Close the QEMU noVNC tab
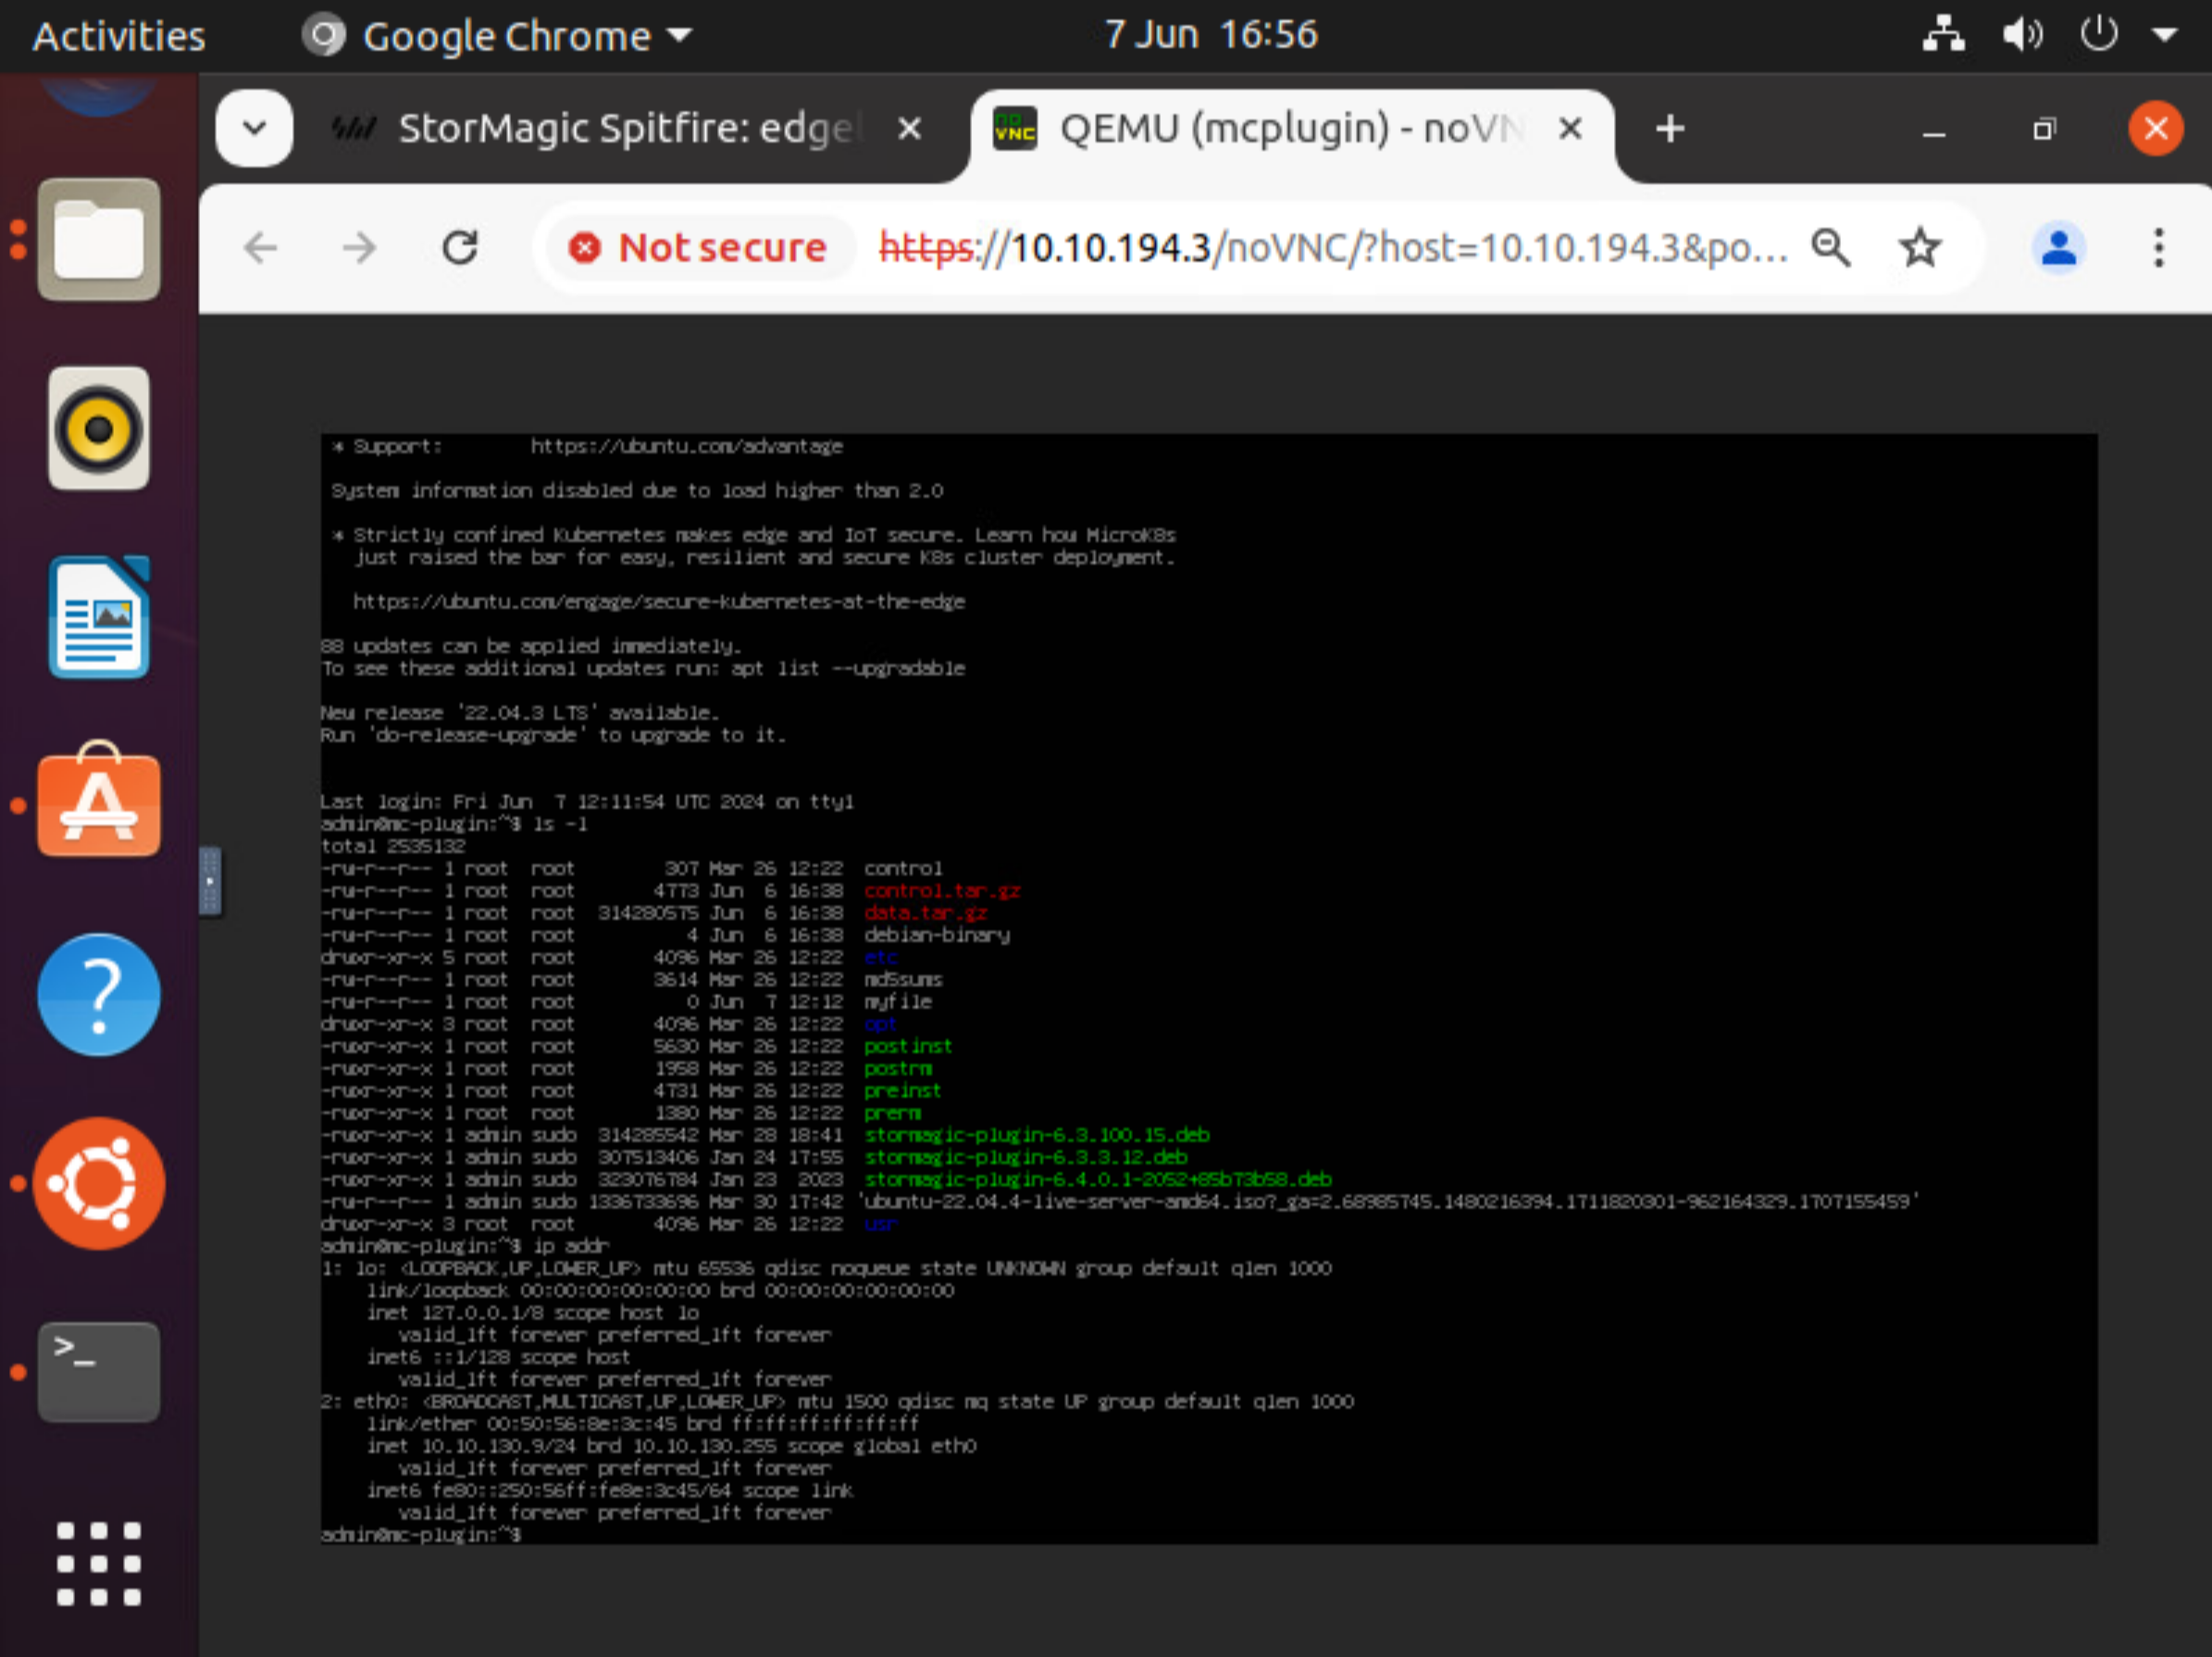2212x1657 pixels. pyautogui.click(x=1570, y=128)
